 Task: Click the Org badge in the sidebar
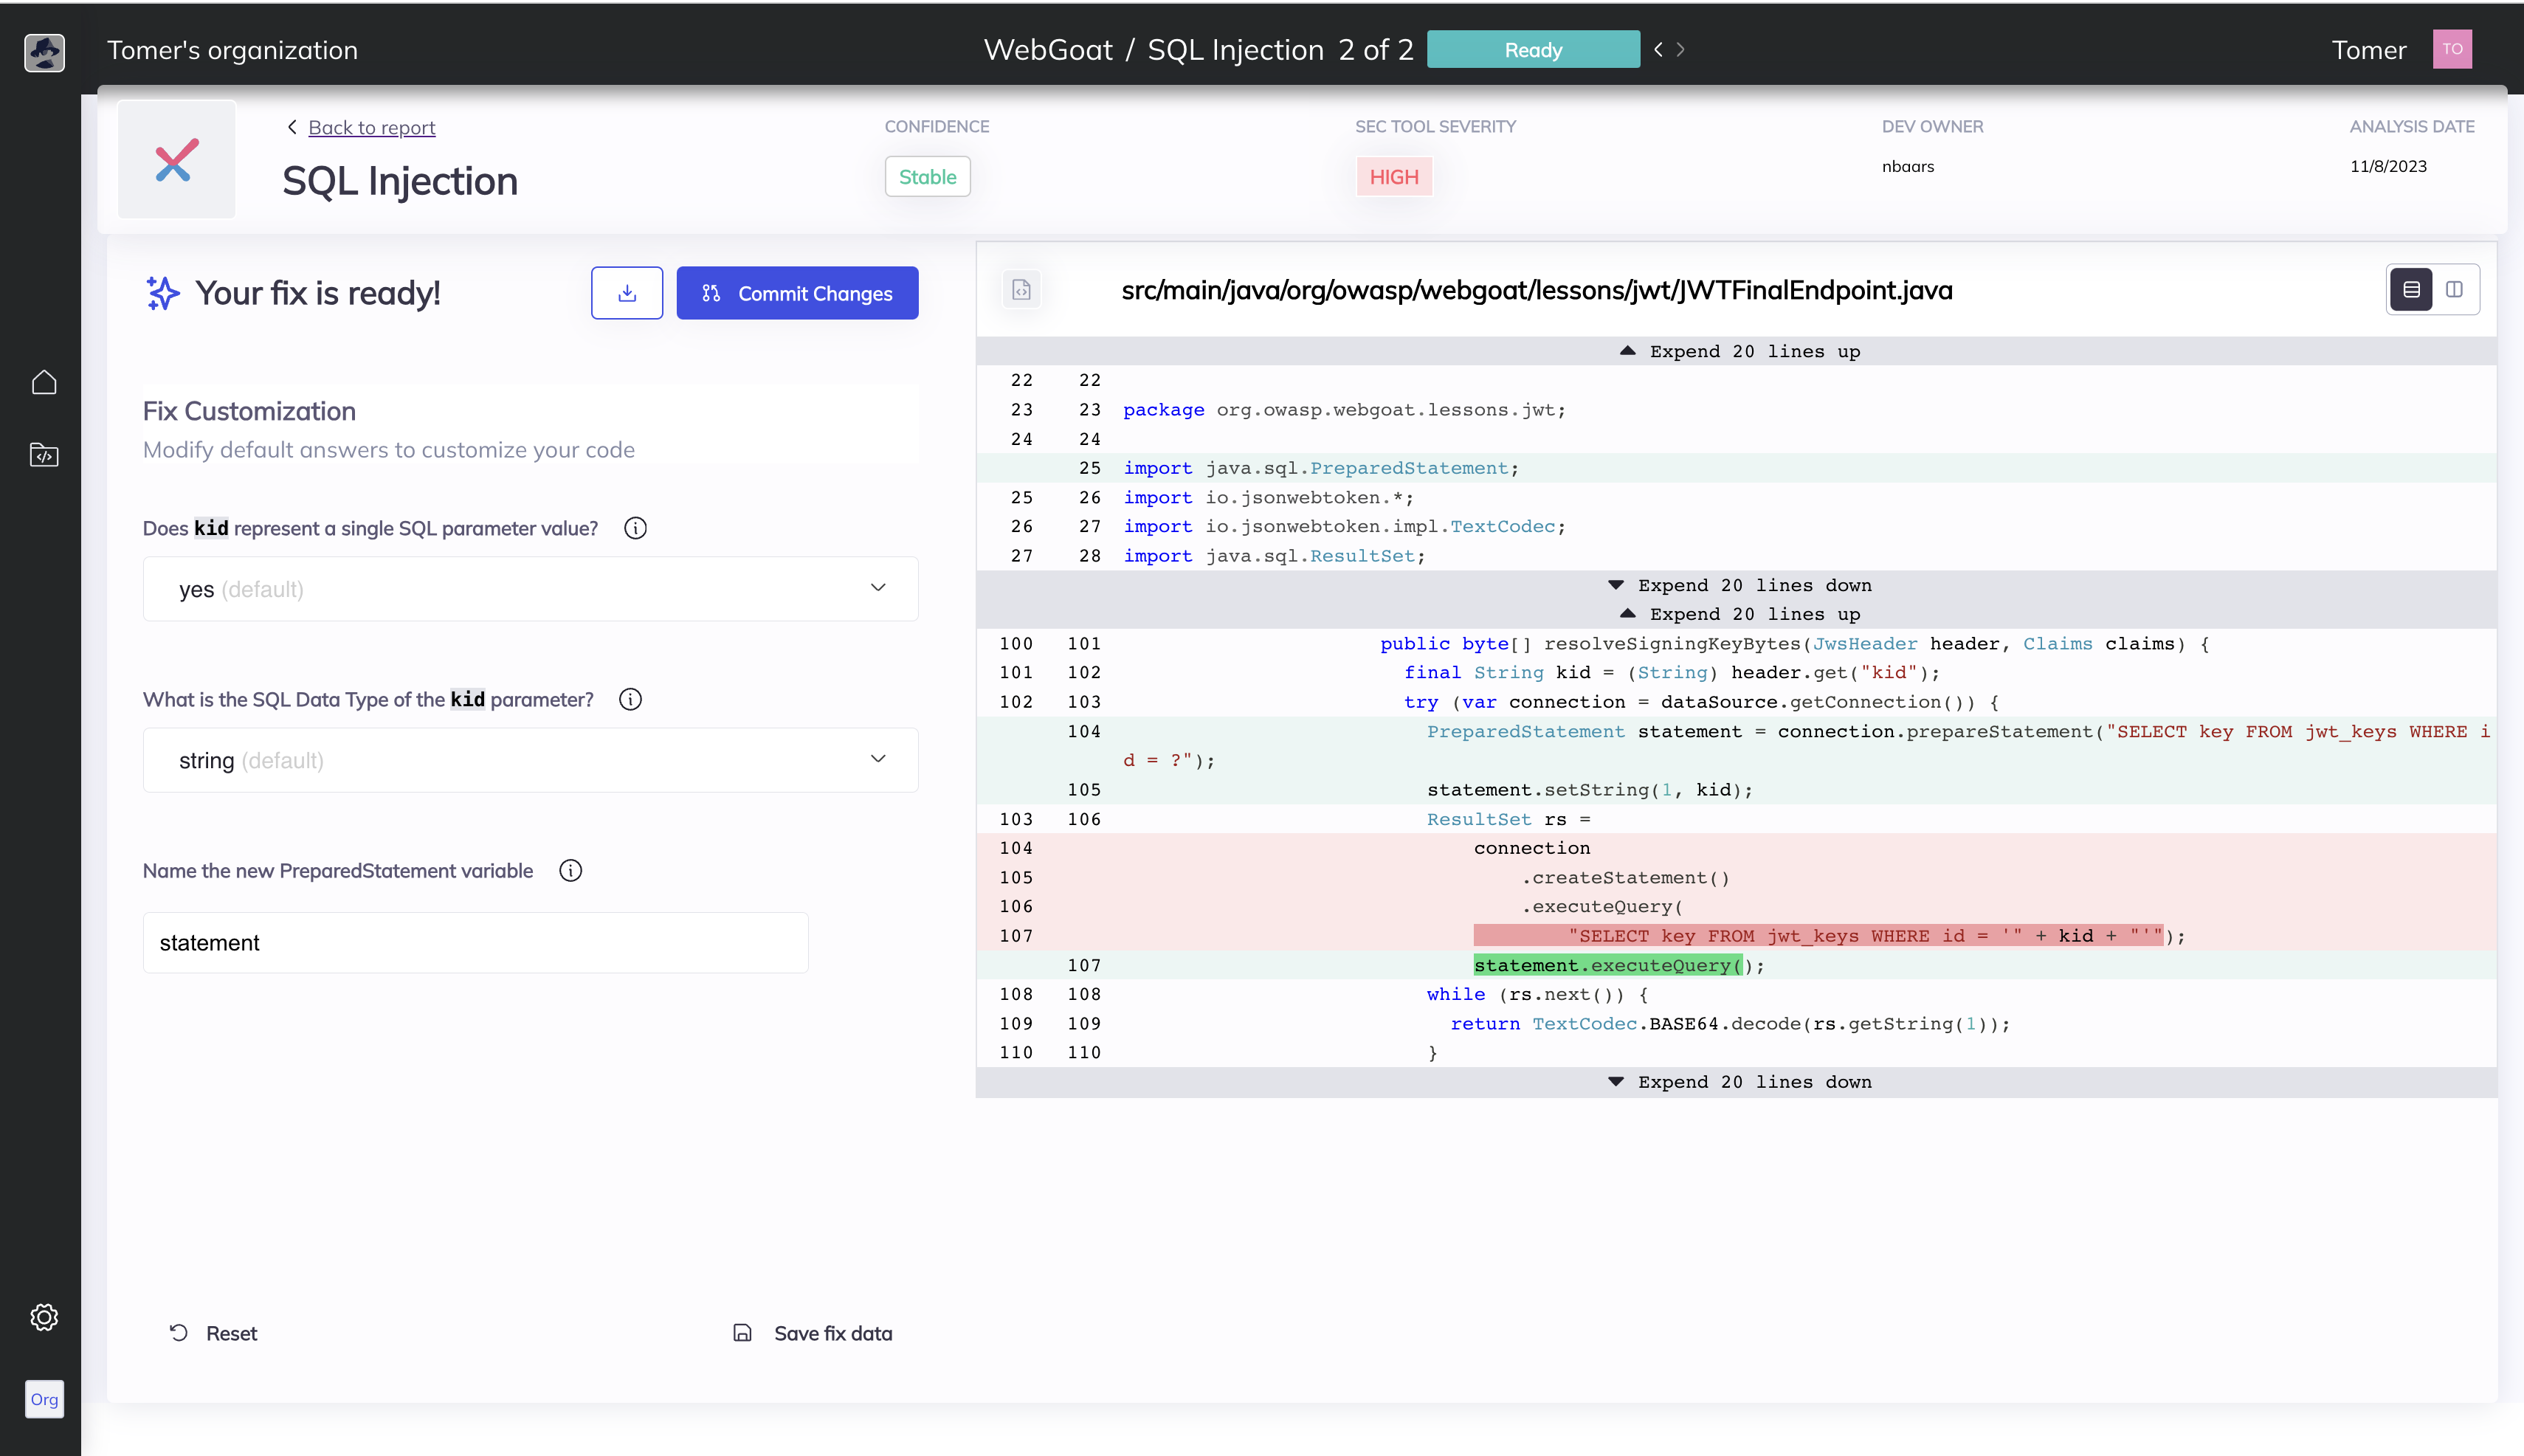click(x=44, y=1399)
